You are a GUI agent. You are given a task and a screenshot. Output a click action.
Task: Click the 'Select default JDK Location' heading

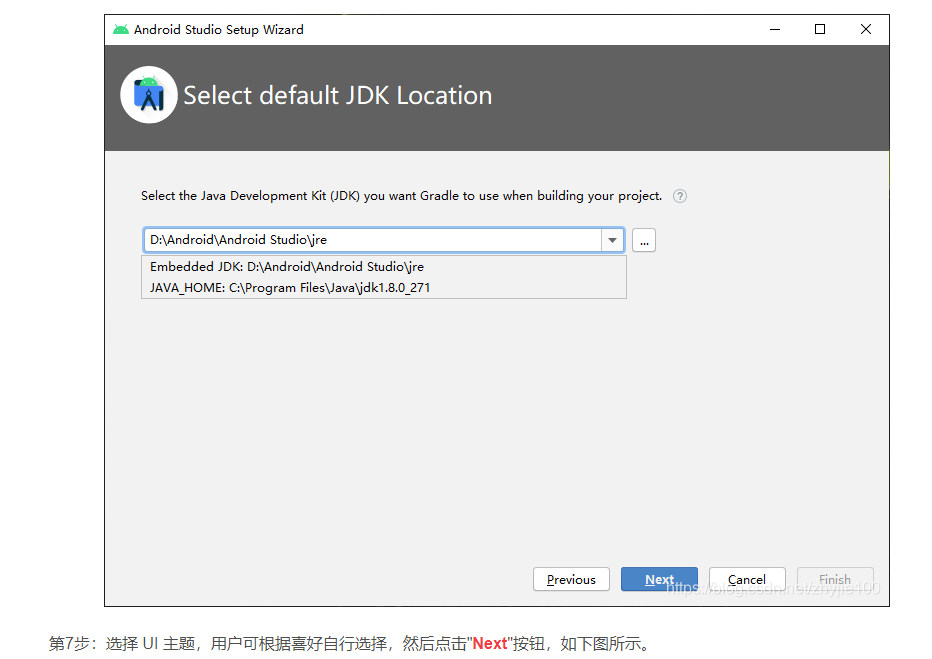click(x=338, y=96)
